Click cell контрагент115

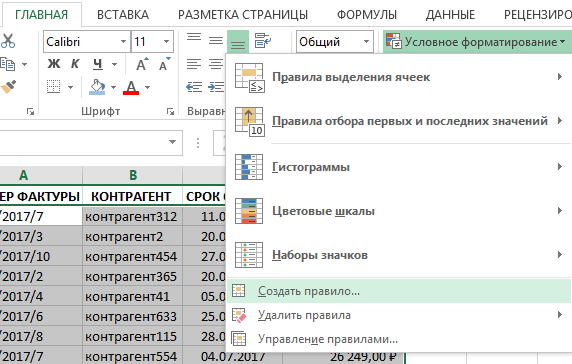tap(133, 337)
